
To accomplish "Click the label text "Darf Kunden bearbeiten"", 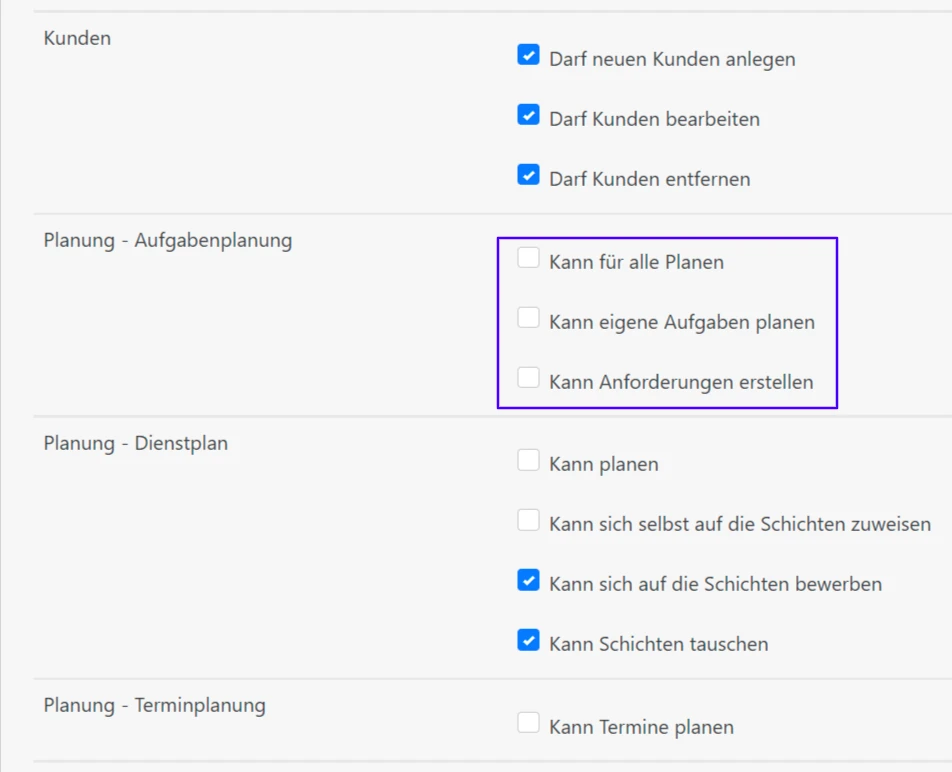I will coord(654,119).
